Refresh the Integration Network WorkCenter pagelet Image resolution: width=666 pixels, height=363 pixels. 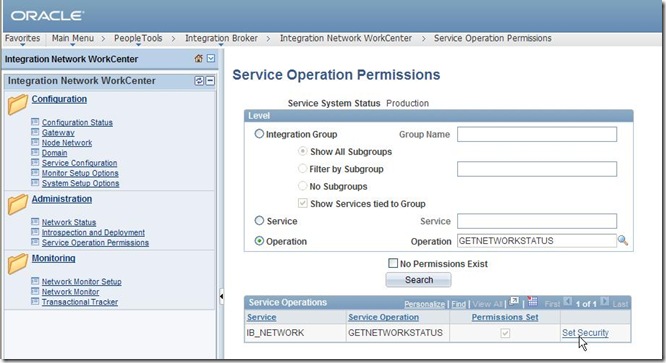point(199,81)
